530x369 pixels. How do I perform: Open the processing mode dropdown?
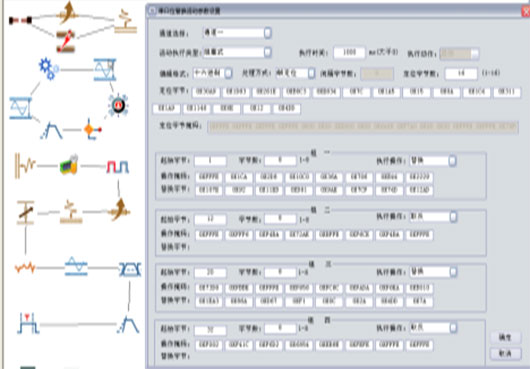[312, 73]
